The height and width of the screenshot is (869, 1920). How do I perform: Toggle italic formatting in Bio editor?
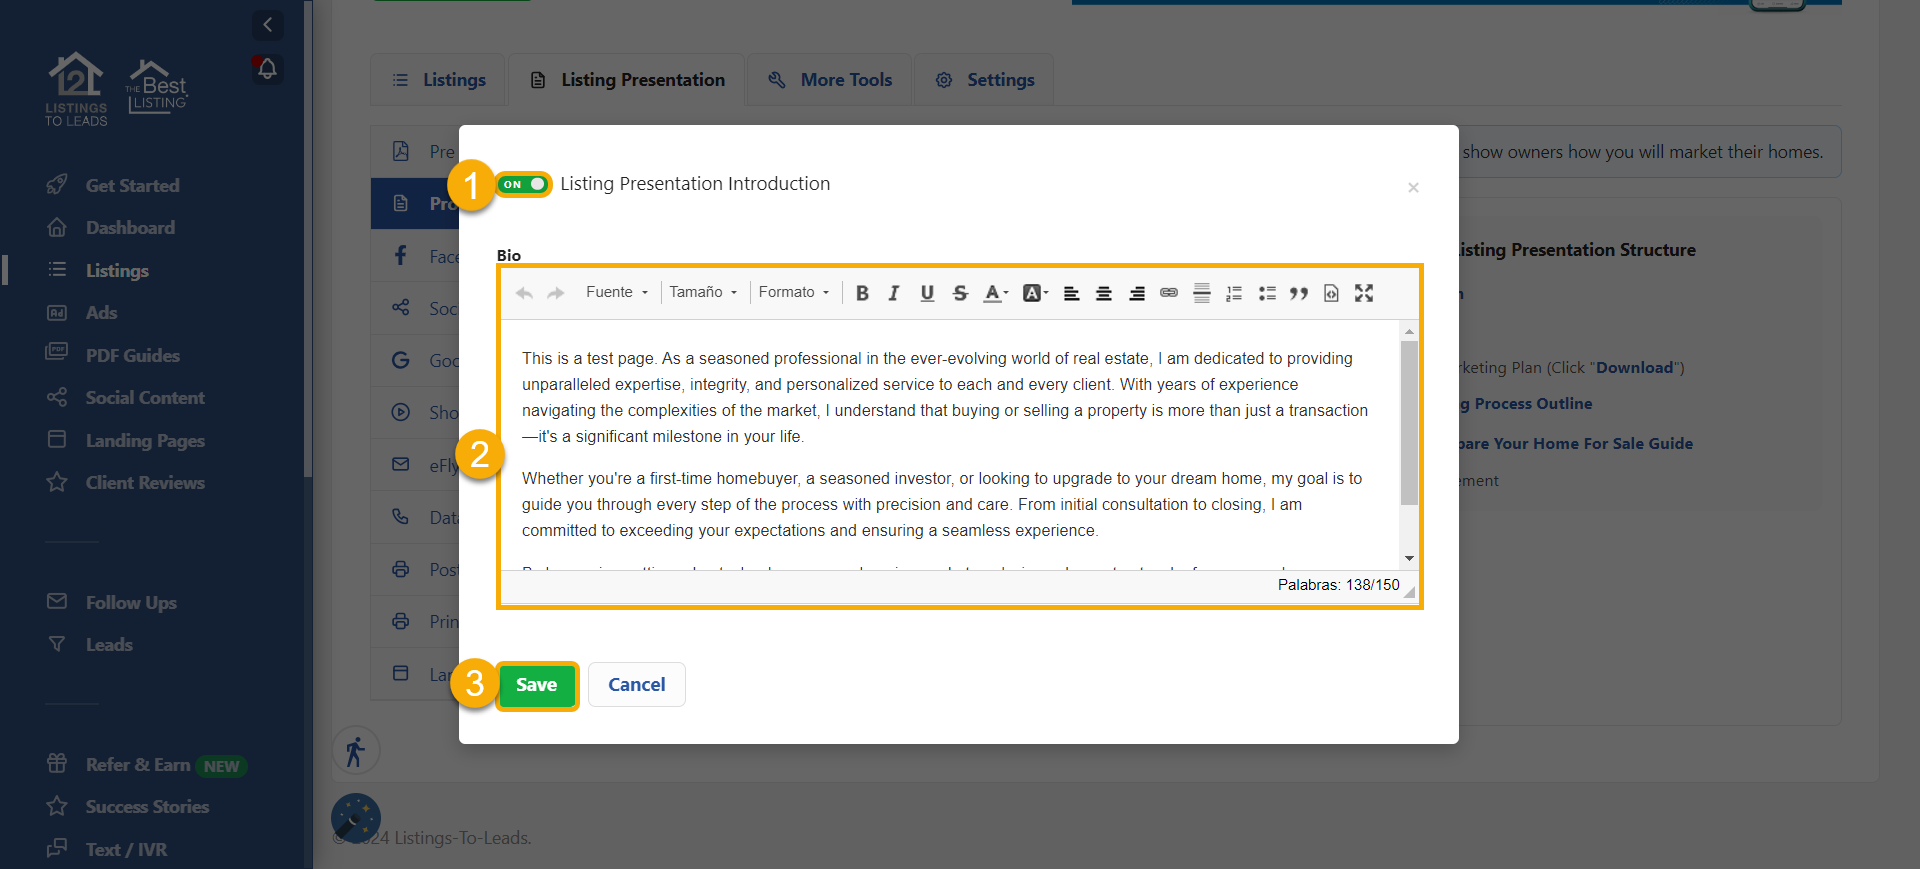[x=894, y=293]
